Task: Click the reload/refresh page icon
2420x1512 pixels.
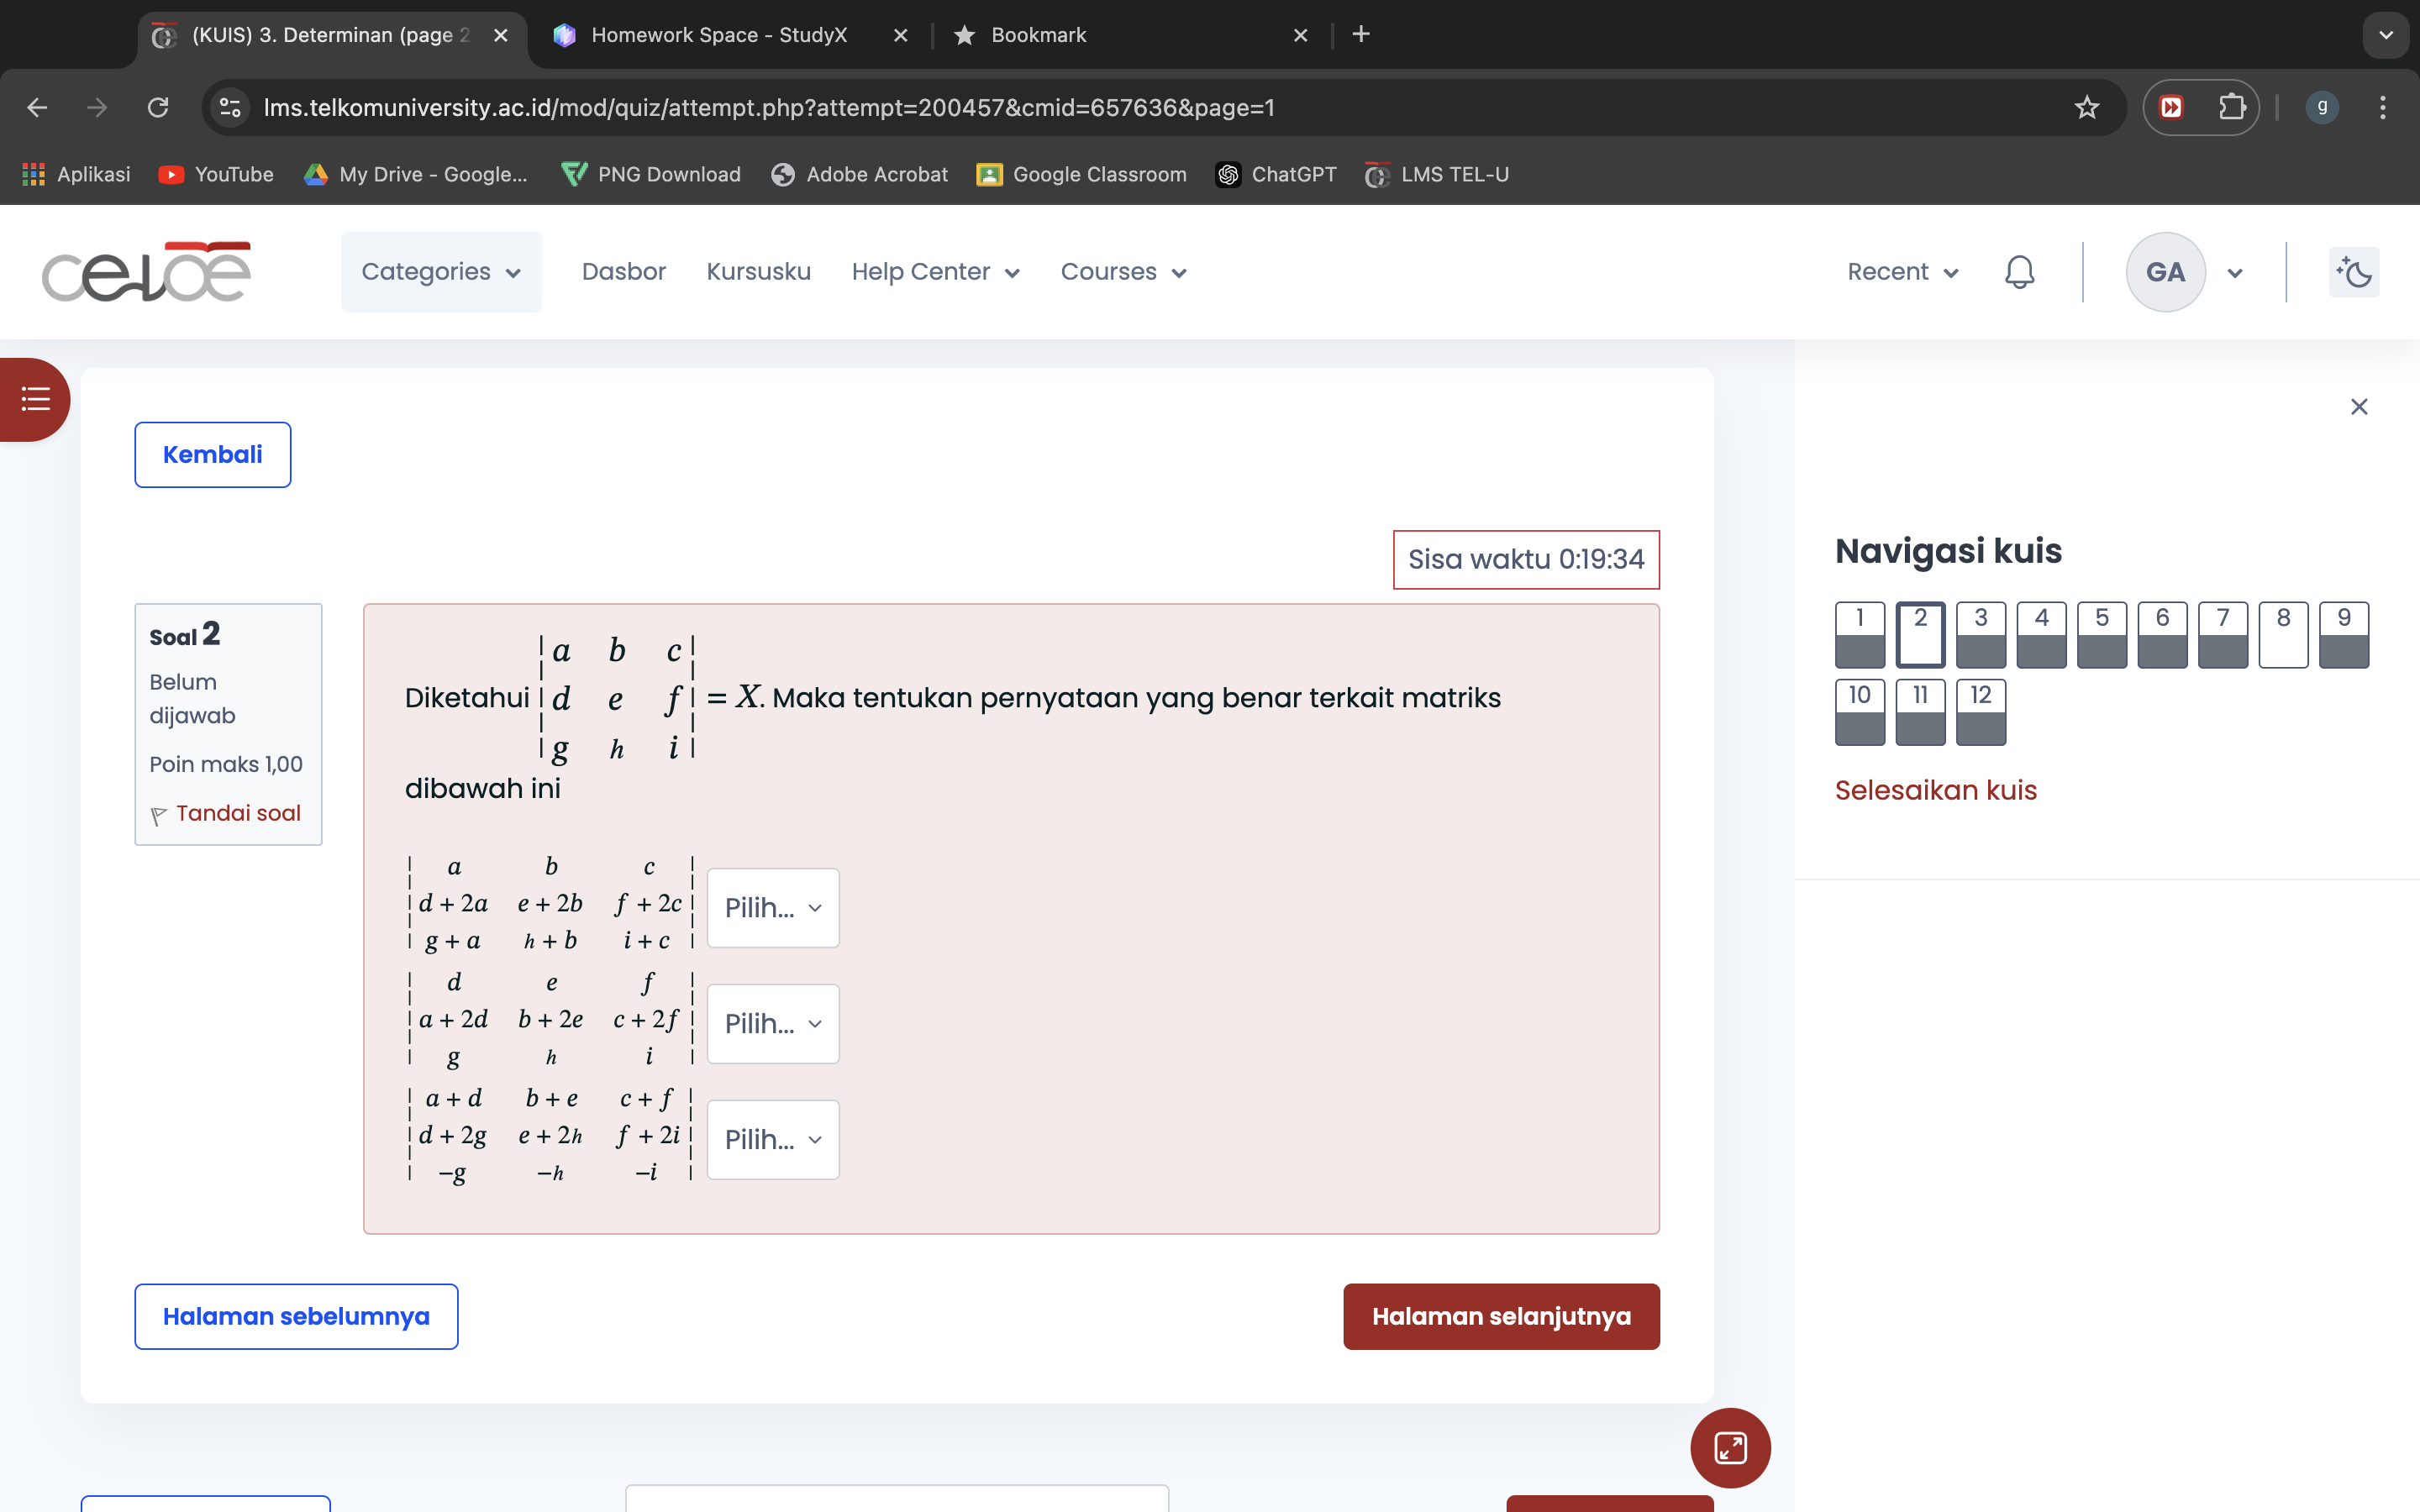Action: click(159, 108)
